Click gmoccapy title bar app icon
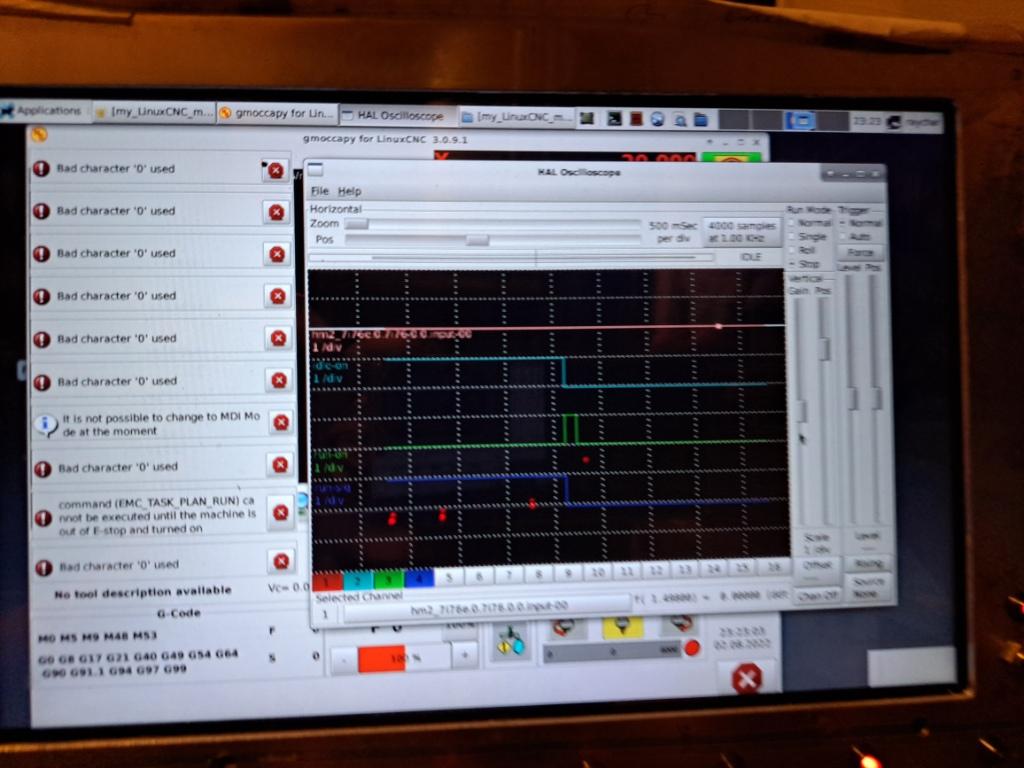Viewport: 1024px width, 768px height. [x=40, y=135]
